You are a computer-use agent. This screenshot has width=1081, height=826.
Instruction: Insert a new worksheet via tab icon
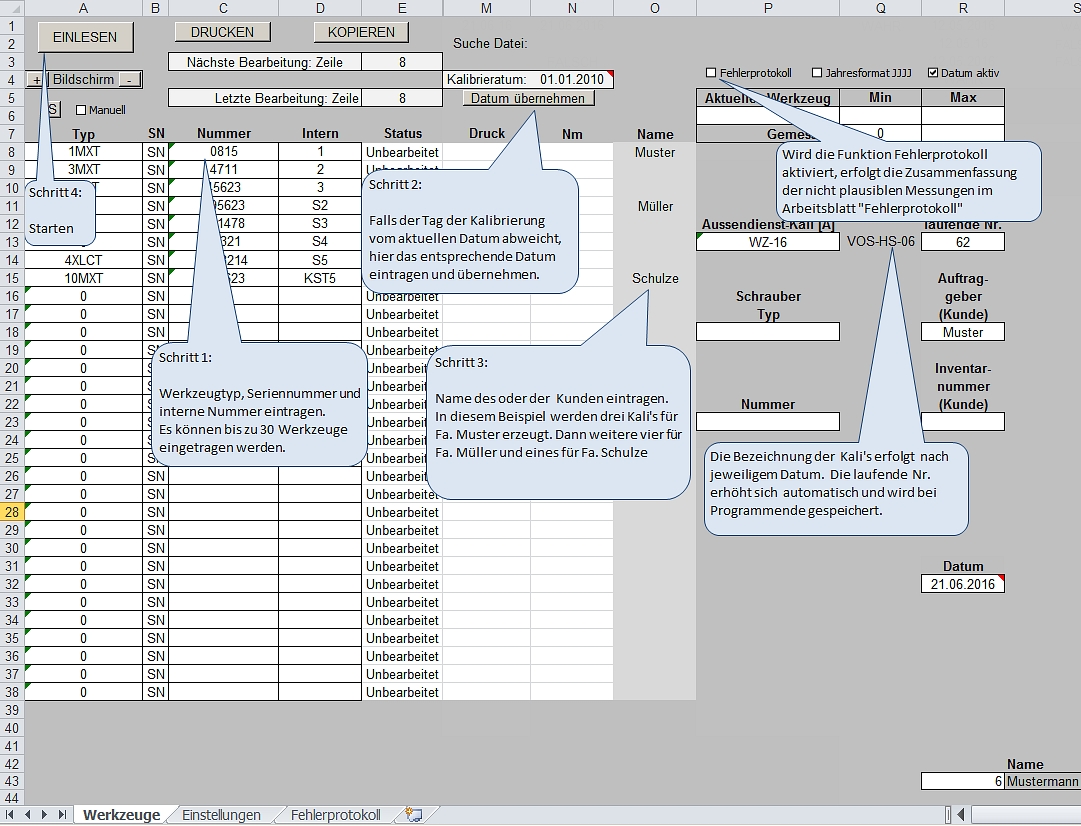point(414,815)
